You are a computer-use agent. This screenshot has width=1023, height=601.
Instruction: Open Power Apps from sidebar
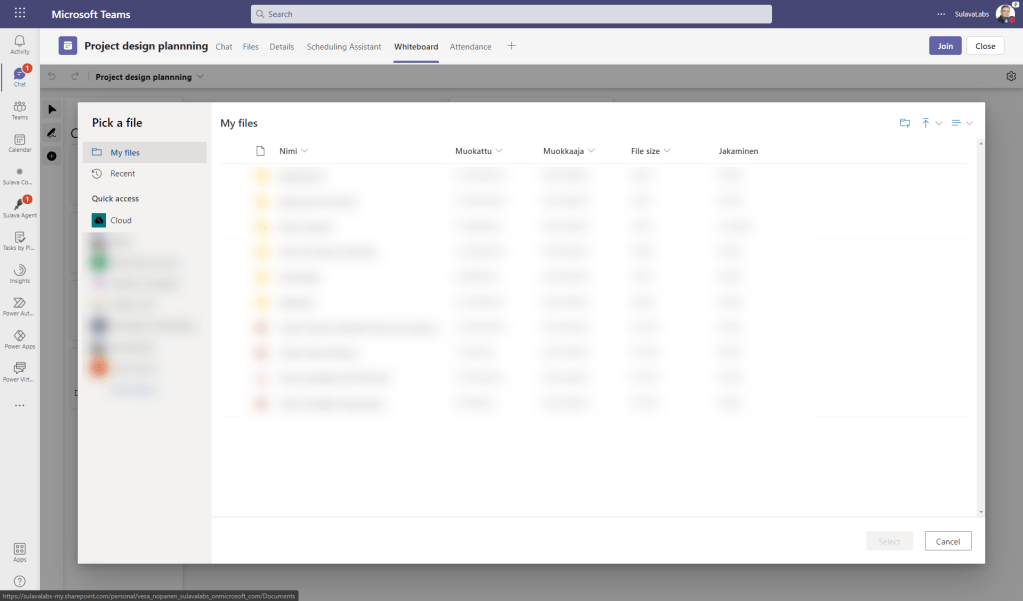20,339
